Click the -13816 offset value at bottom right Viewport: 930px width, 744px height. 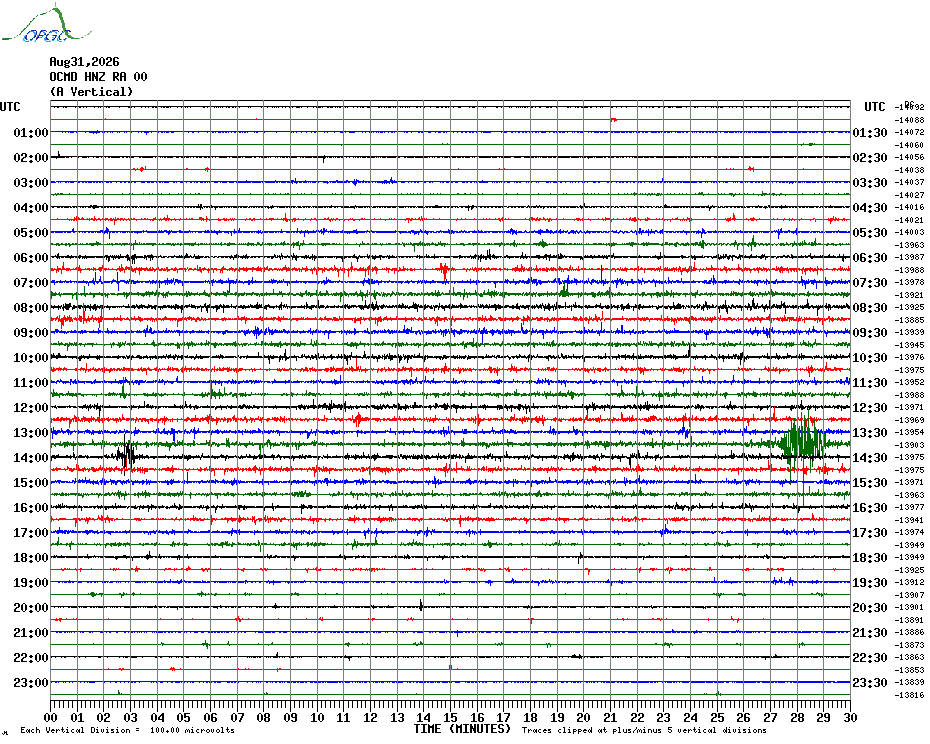click(x=909, y=695)
